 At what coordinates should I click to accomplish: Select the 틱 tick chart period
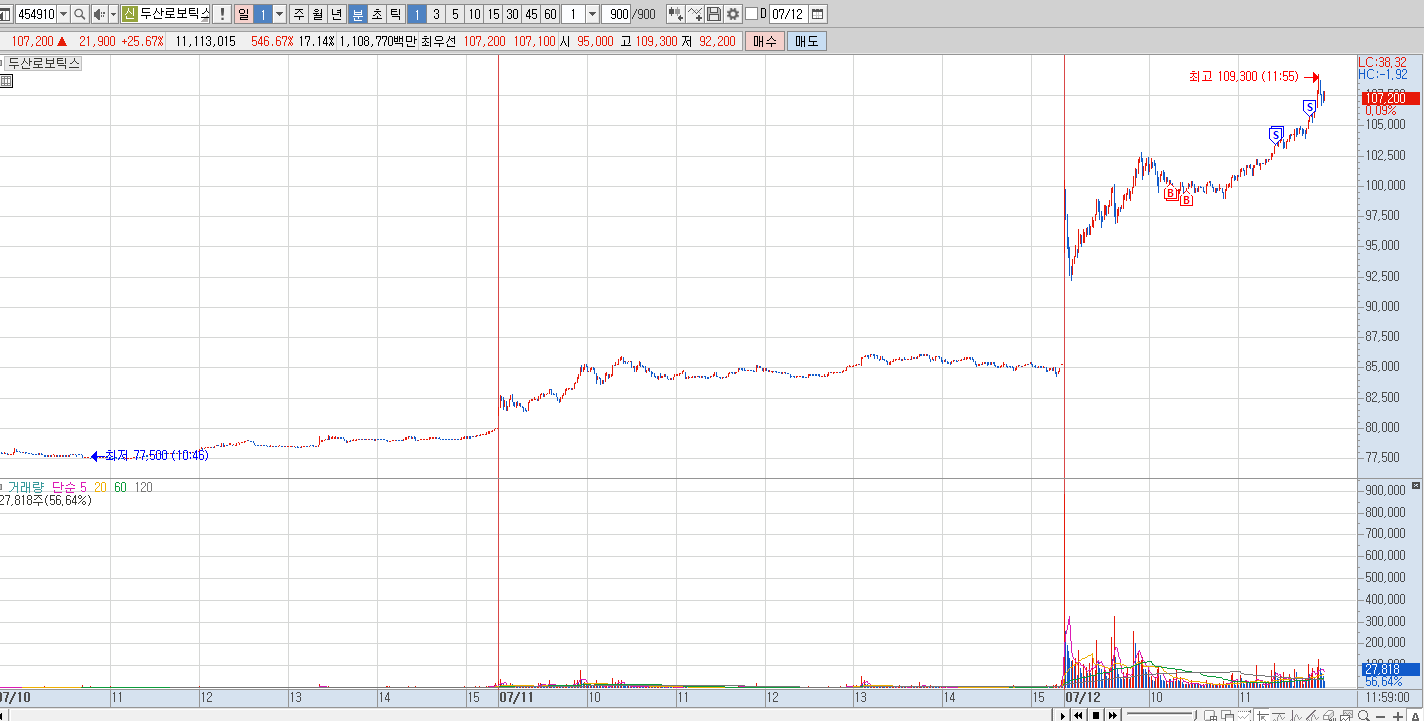tap(396, 14)
